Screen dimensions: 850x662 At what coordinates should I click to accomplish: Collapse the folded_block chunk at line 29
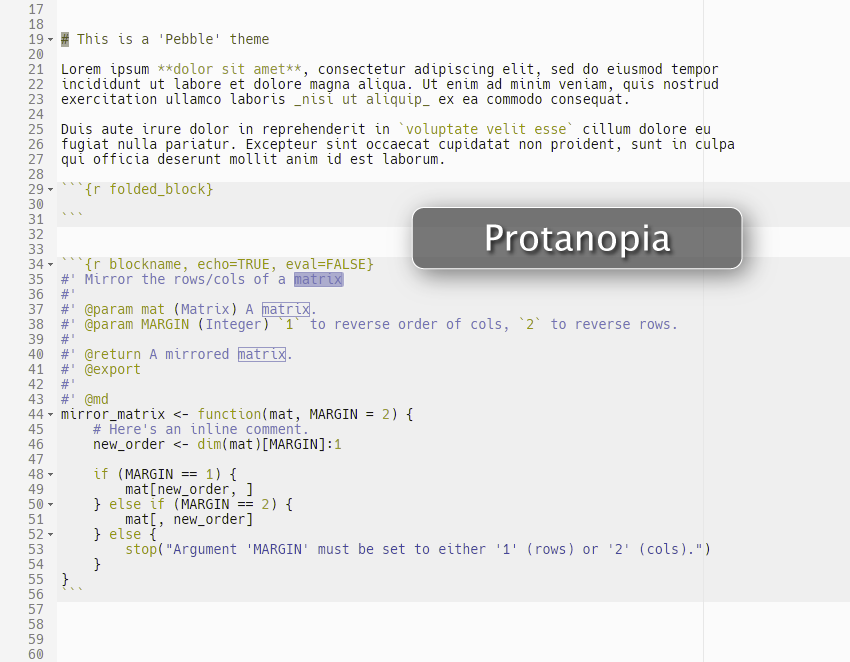pos(50,190)
